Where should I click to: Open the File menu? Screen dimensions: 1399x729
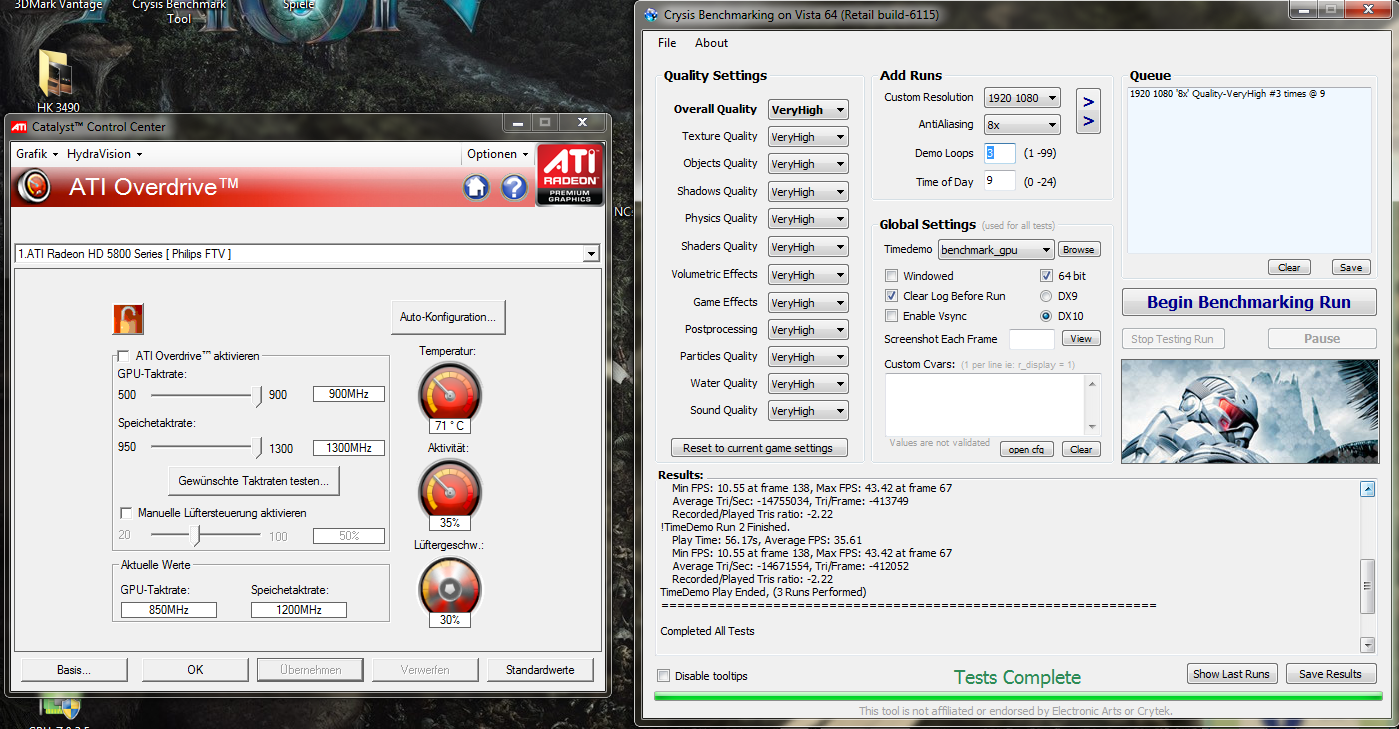667,43
